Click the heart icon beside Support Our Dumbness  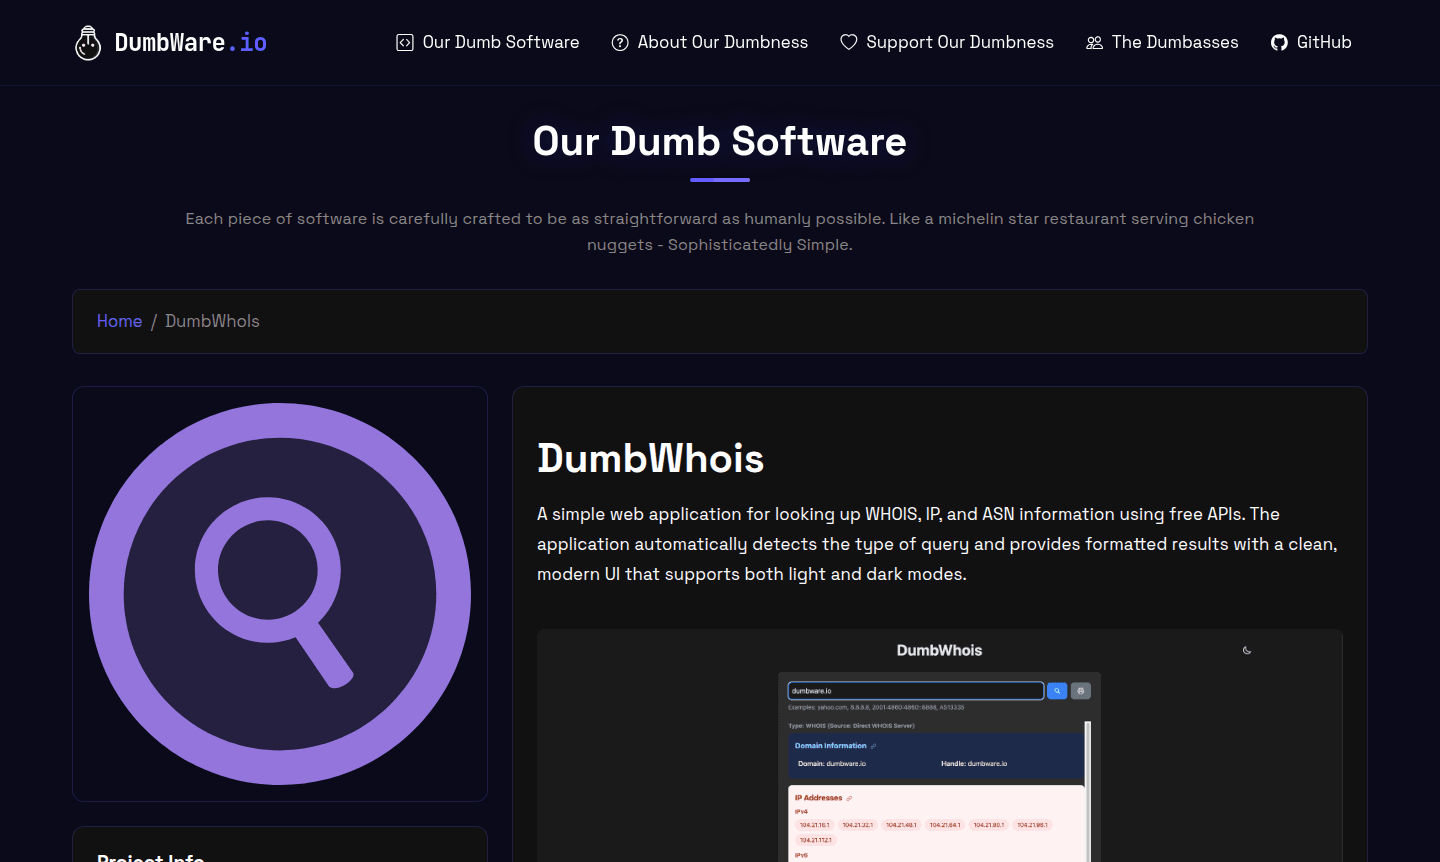(x=848, y=42)
